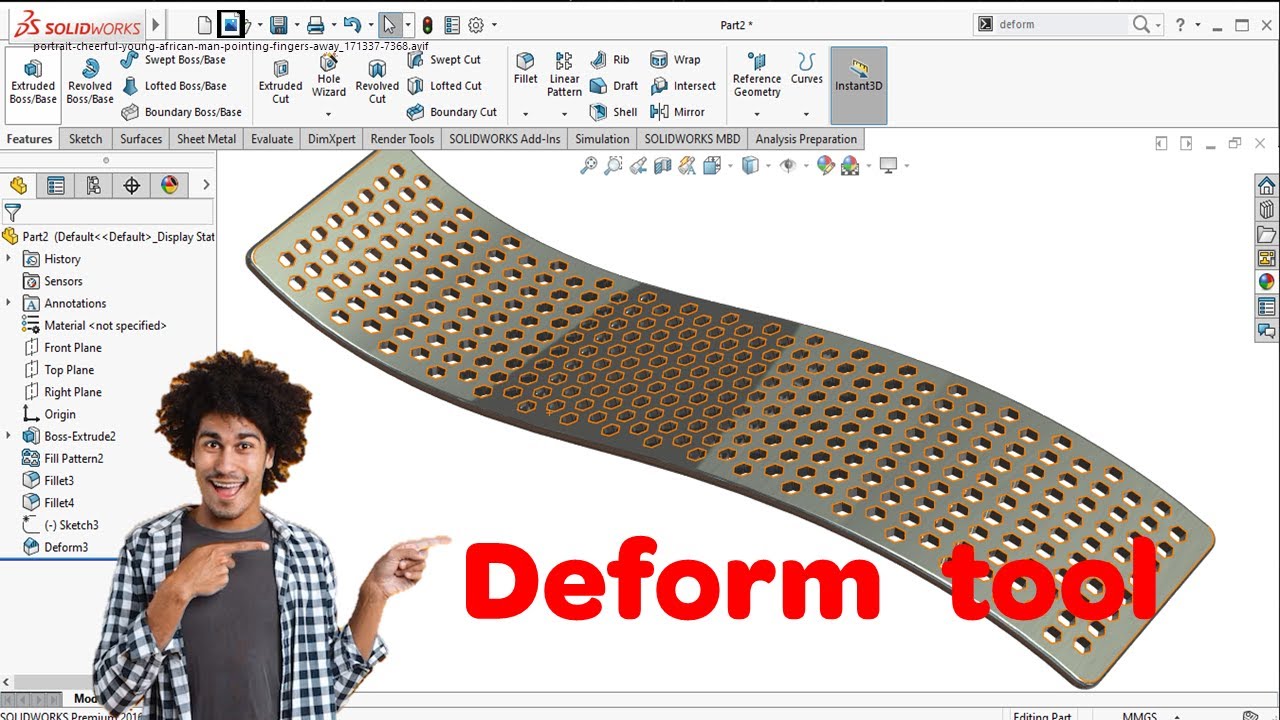Select the Boundary Cut tool
The image size is (1280, 720).
(x=452, y=112)
